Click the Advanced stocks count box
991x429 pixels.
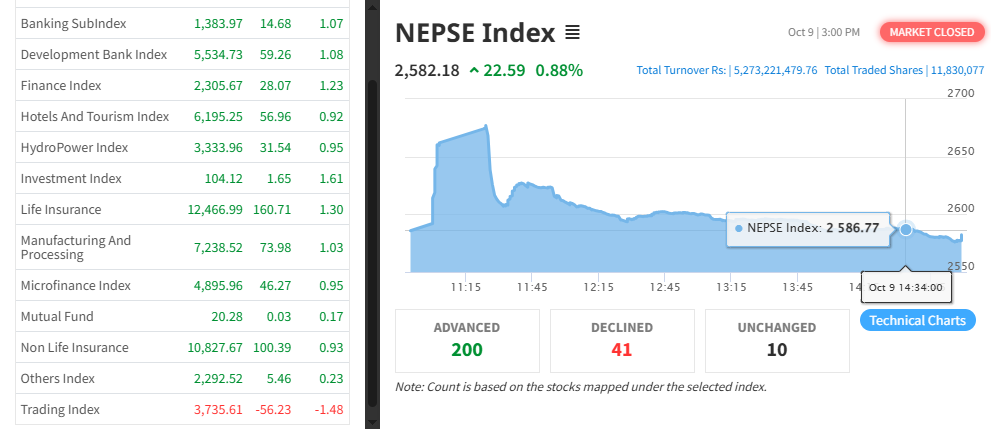pyautogui.click(x=467, y=340)
